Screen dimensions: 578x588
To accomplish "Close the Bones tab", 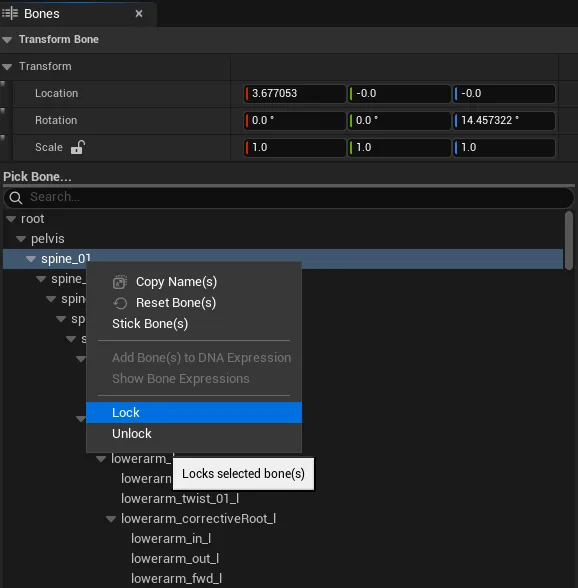I will pyautogui.click(x=139, y=14).
